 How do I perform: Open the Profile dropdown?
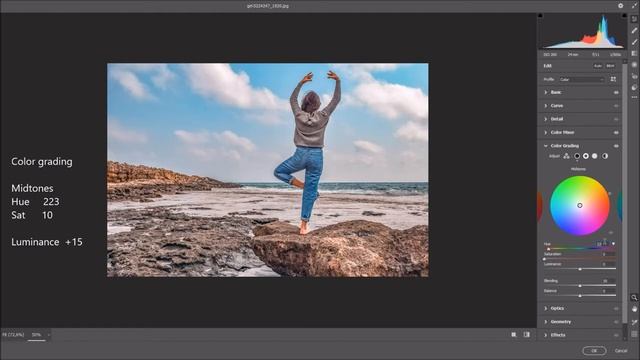coord(582,80)
